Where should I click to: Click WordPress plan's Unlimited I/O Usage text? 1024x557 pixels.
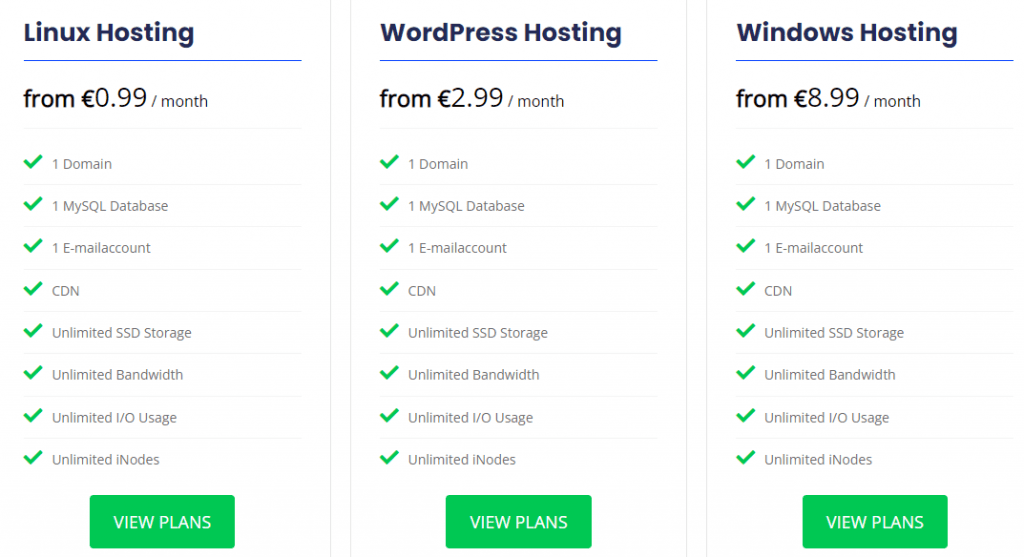471,418
